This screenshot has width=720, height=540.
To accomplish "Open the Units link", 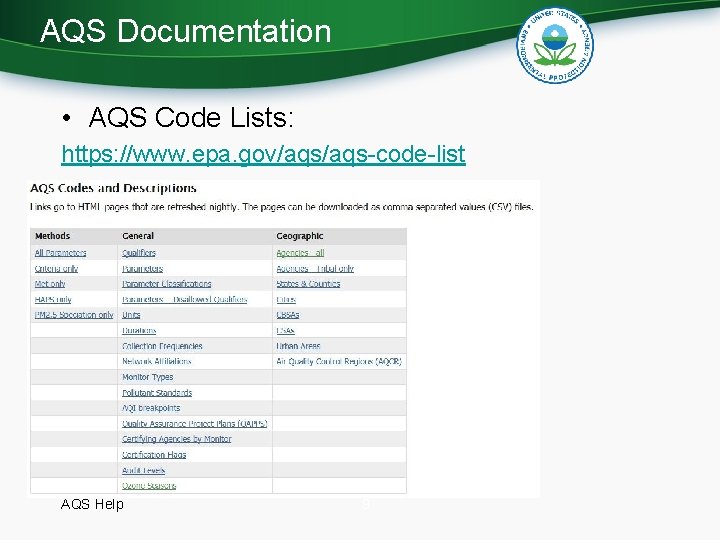I will (131, 315).
